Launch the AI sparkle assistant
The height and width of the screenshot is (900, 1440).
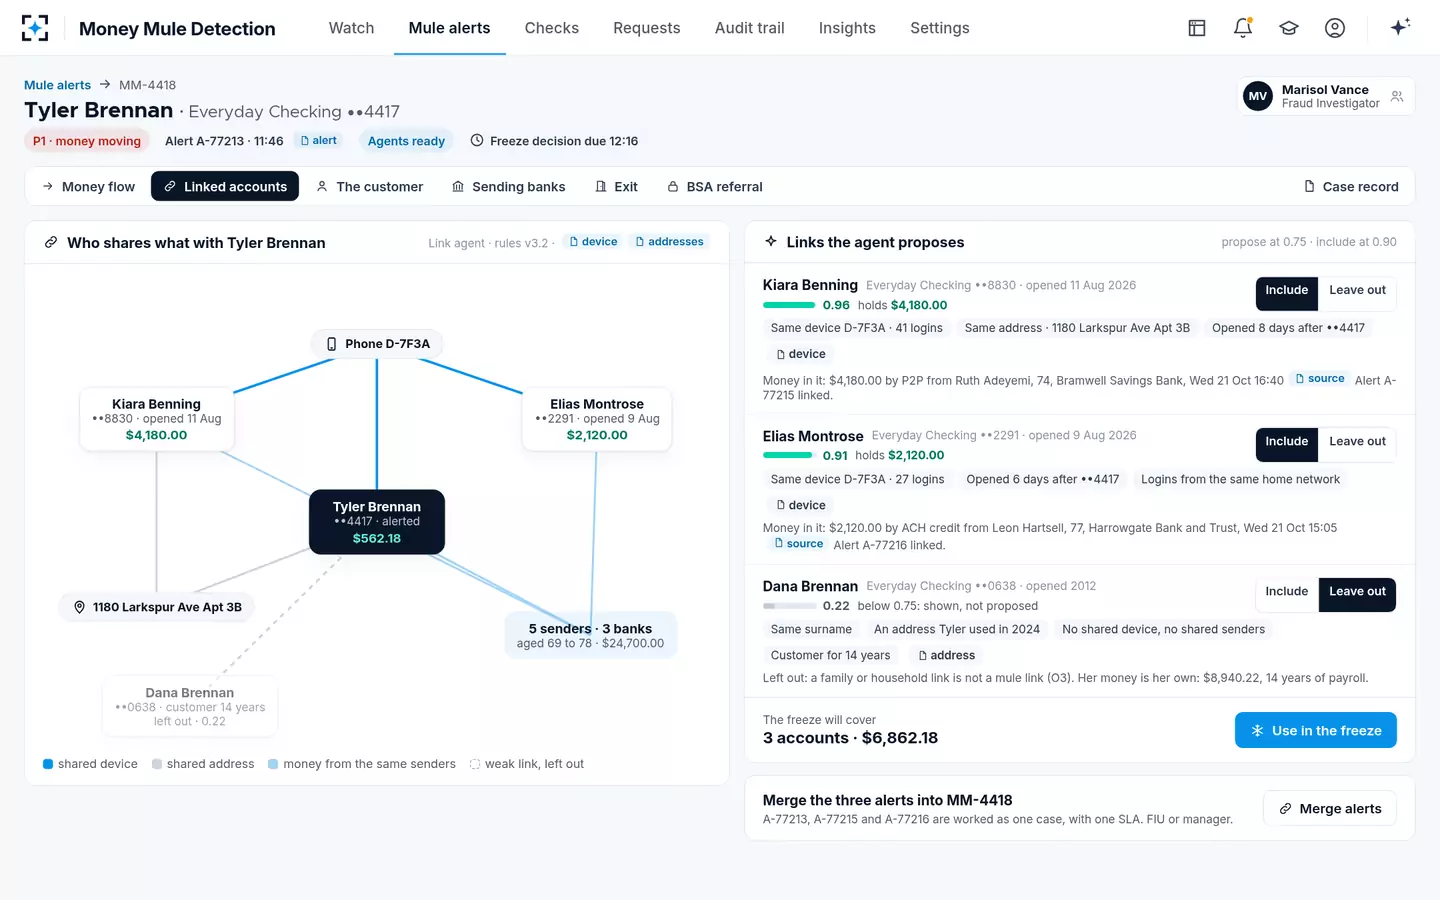pyautogui.click(x=1400, y=27)
